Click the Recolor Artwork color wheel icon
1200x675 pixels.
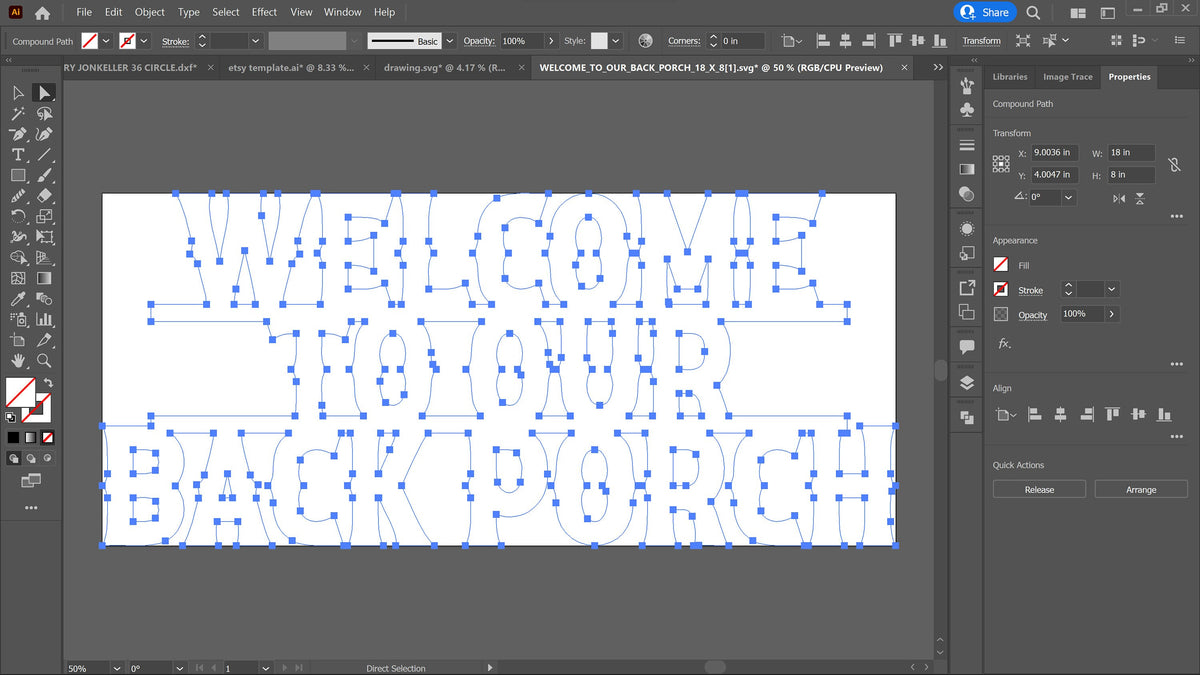[645, 41]
